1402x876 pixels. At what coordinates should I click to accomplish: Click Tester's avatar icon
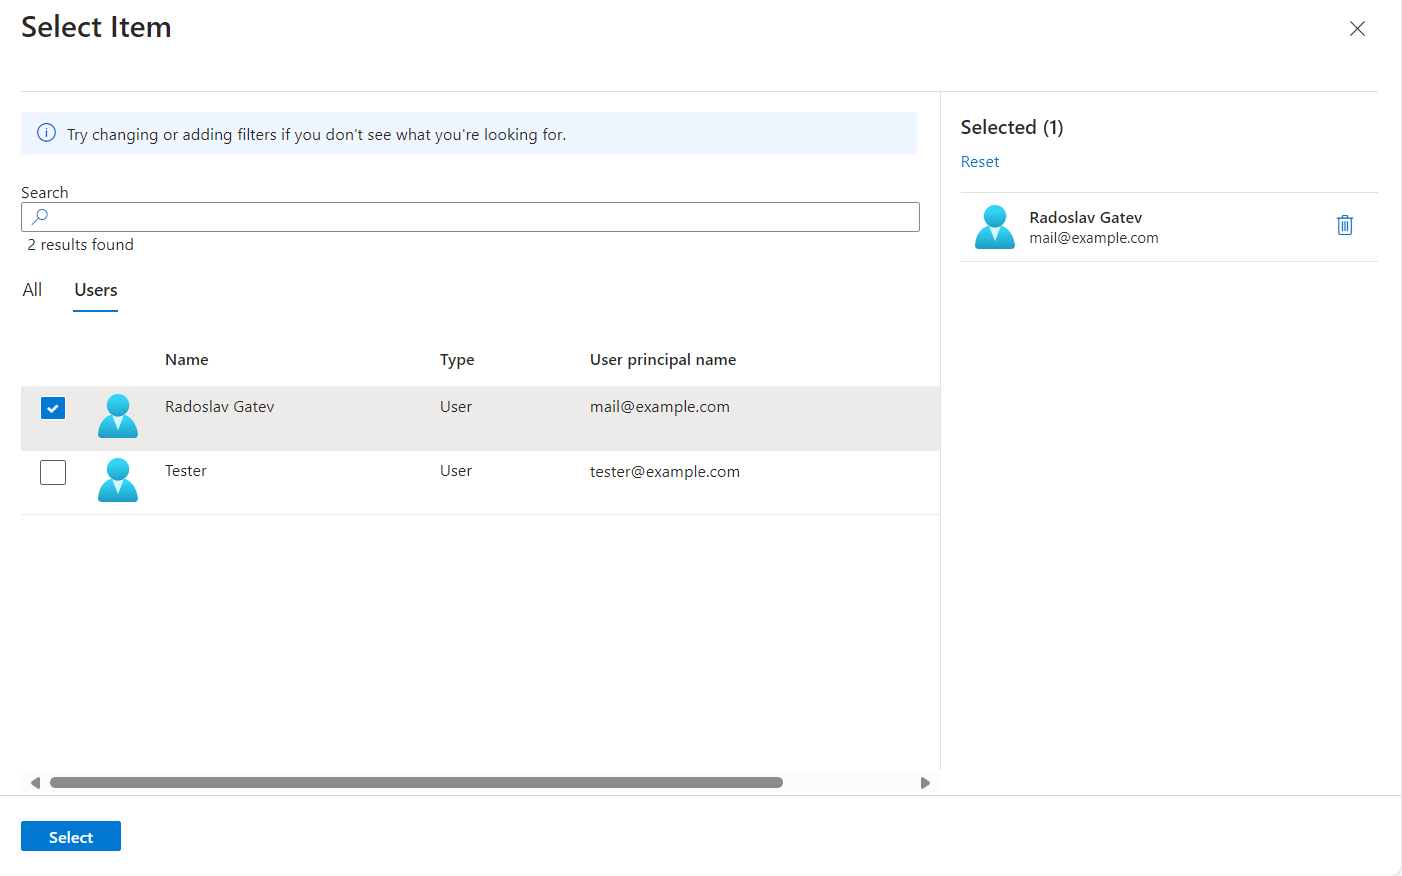[x=118, y=480]
